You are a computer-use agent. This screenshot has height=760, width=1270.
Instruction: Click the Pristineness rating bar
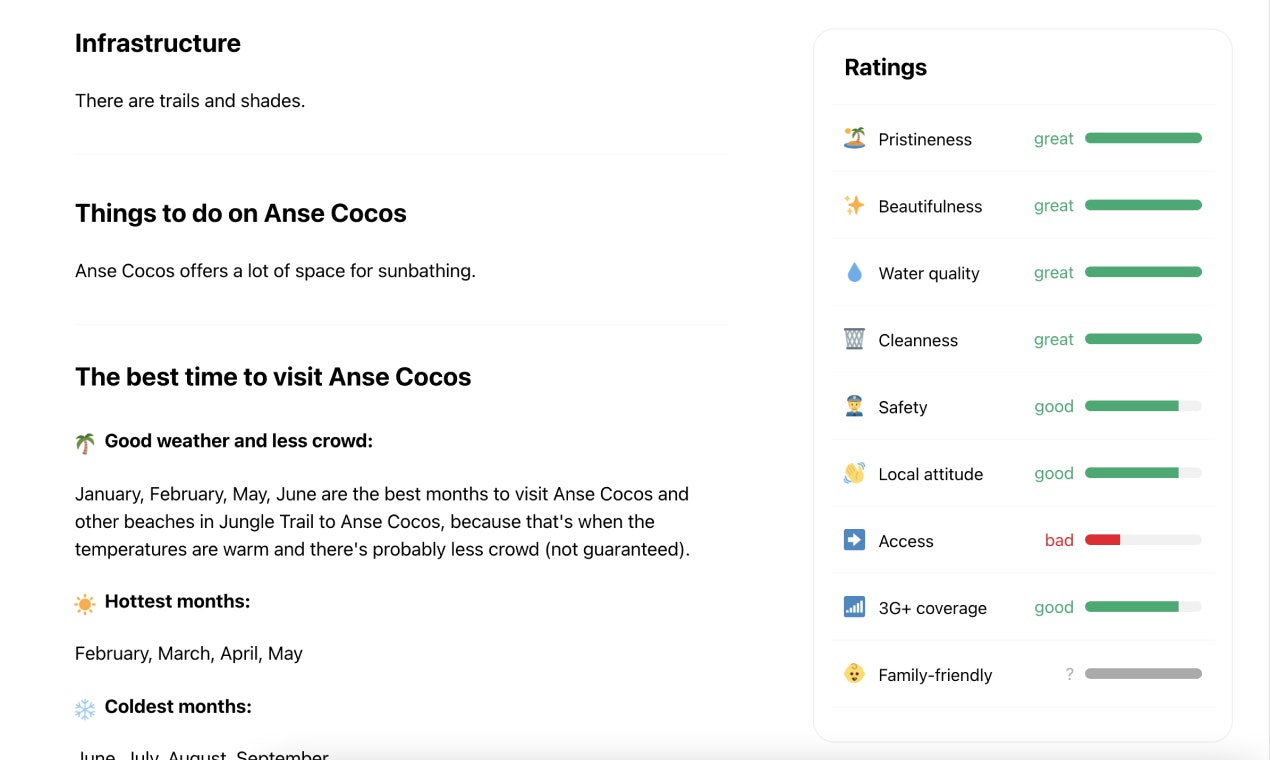pyautogui.click(x=1143, y=138)
